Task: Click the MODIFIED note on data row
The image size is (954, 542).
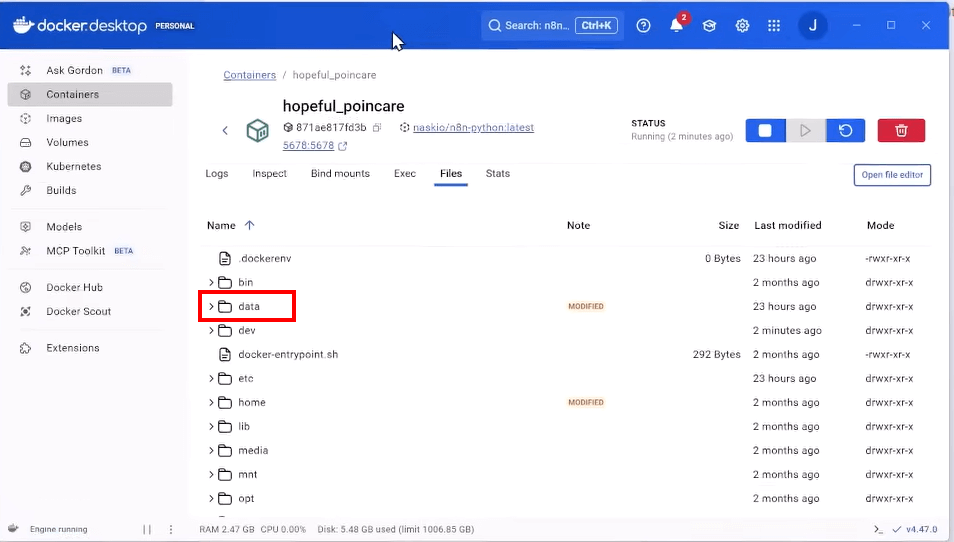Action: click(586, 306)
